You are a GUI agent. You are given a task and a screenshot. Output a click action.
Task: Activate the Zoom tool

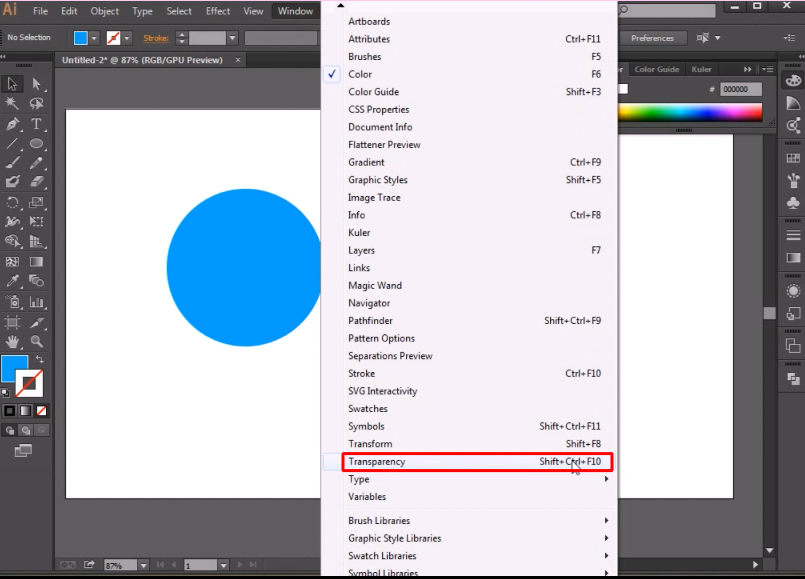(35, 341)
